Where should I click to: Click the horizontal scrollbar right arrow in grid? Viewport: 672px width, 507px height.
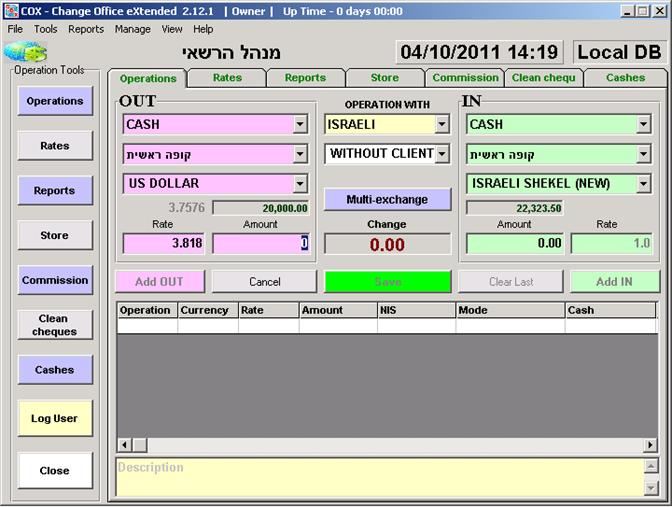650,444
